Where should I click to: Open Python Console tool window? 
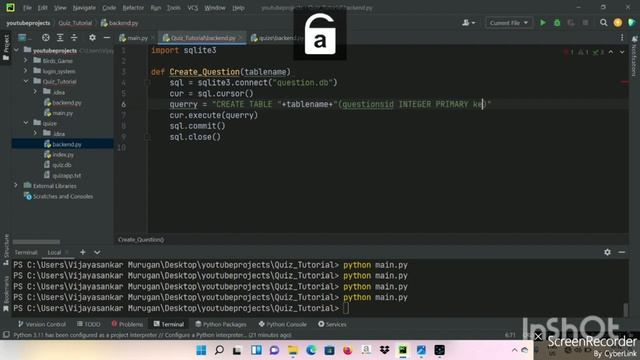coord(282,324)
